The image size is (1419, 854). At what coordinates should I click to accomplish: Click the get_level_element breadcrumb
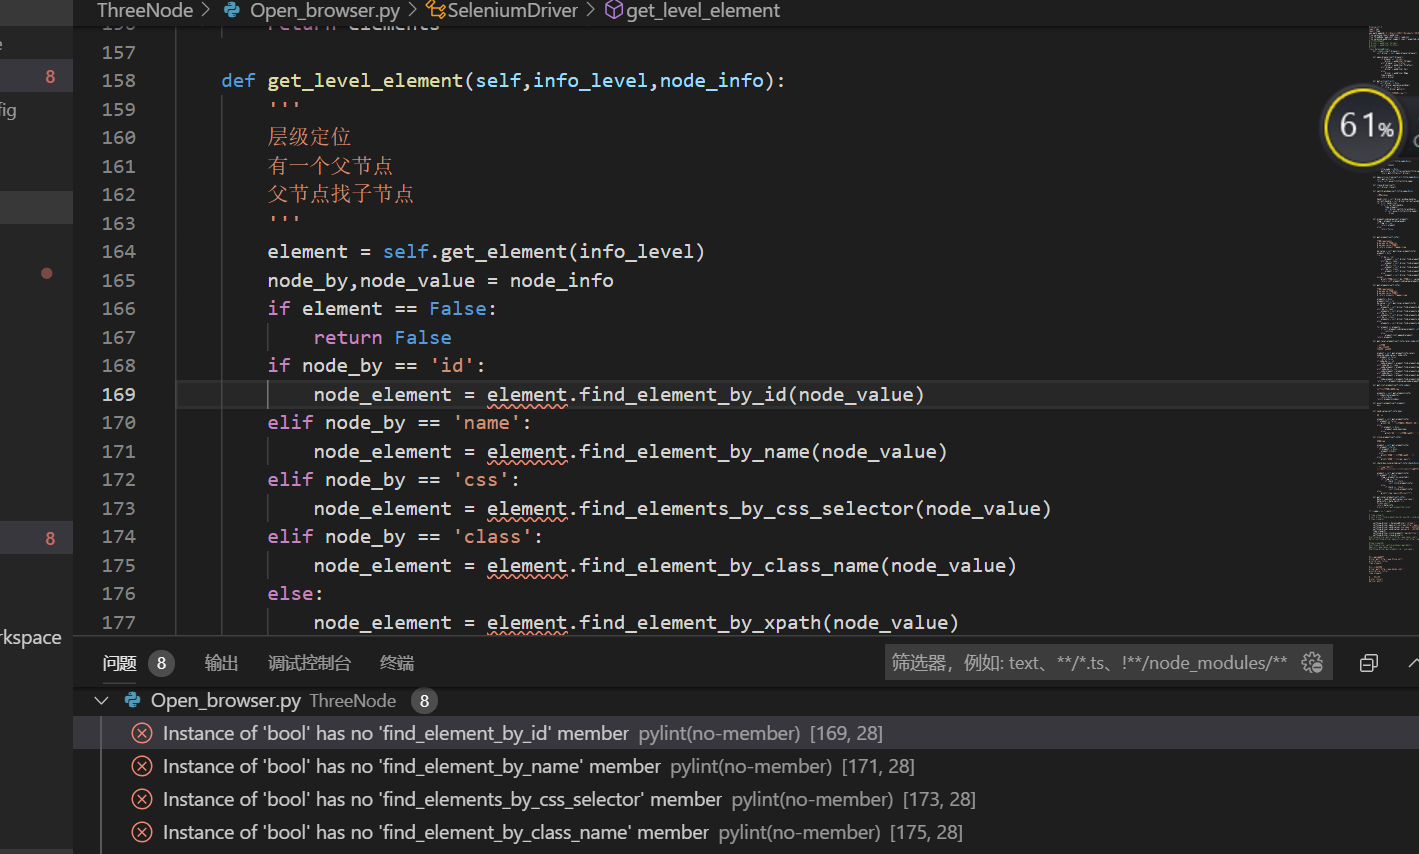click(x=703, y=11)
